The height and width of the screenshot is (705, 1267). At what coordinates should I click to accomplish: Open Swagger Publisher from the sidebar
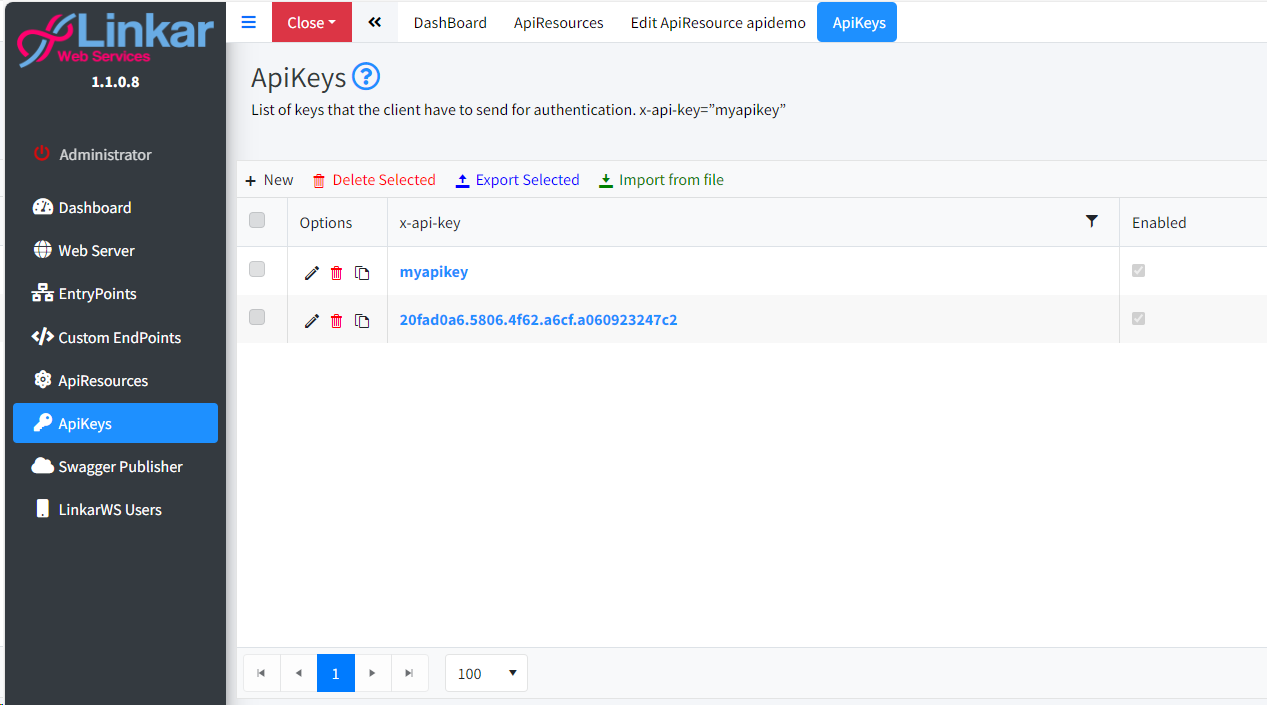coord(120,466)
